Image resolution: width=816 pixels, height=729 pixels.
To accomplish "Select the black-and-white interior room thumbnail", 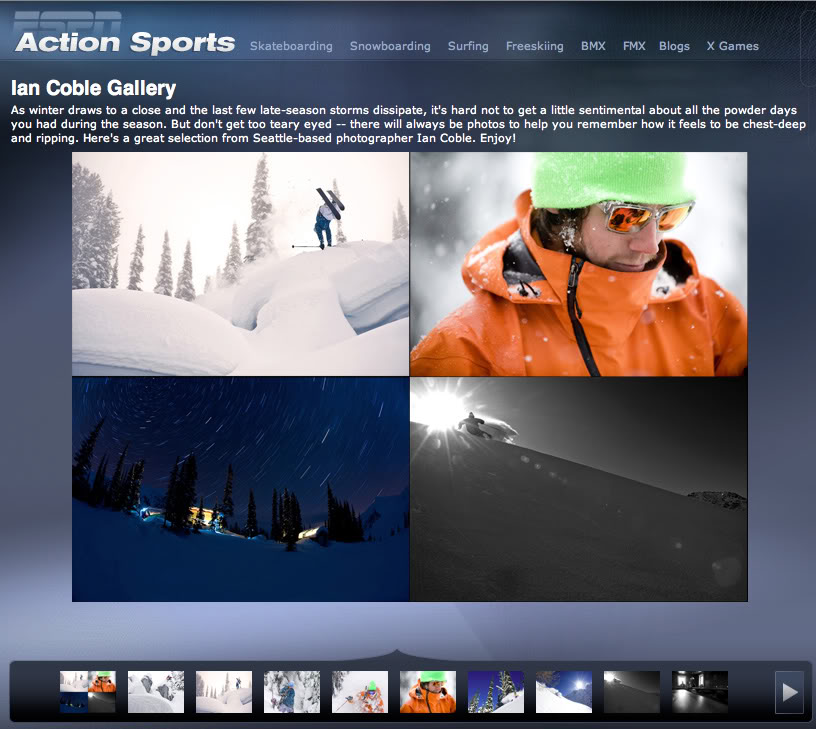I will tap(700, 692).
